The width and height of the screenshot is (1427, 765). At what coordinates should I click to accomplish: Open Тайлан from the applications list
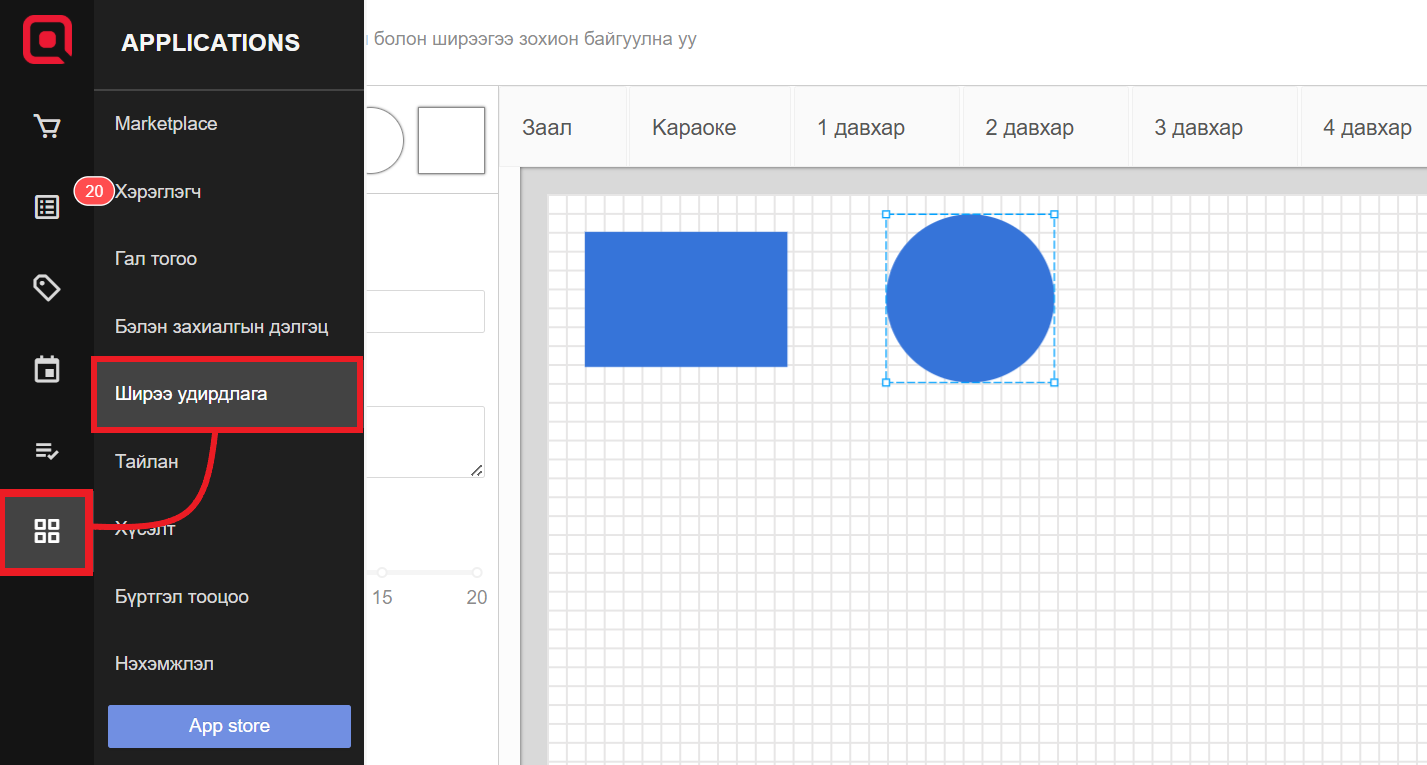pyautogui.click(x=147, y=462)
